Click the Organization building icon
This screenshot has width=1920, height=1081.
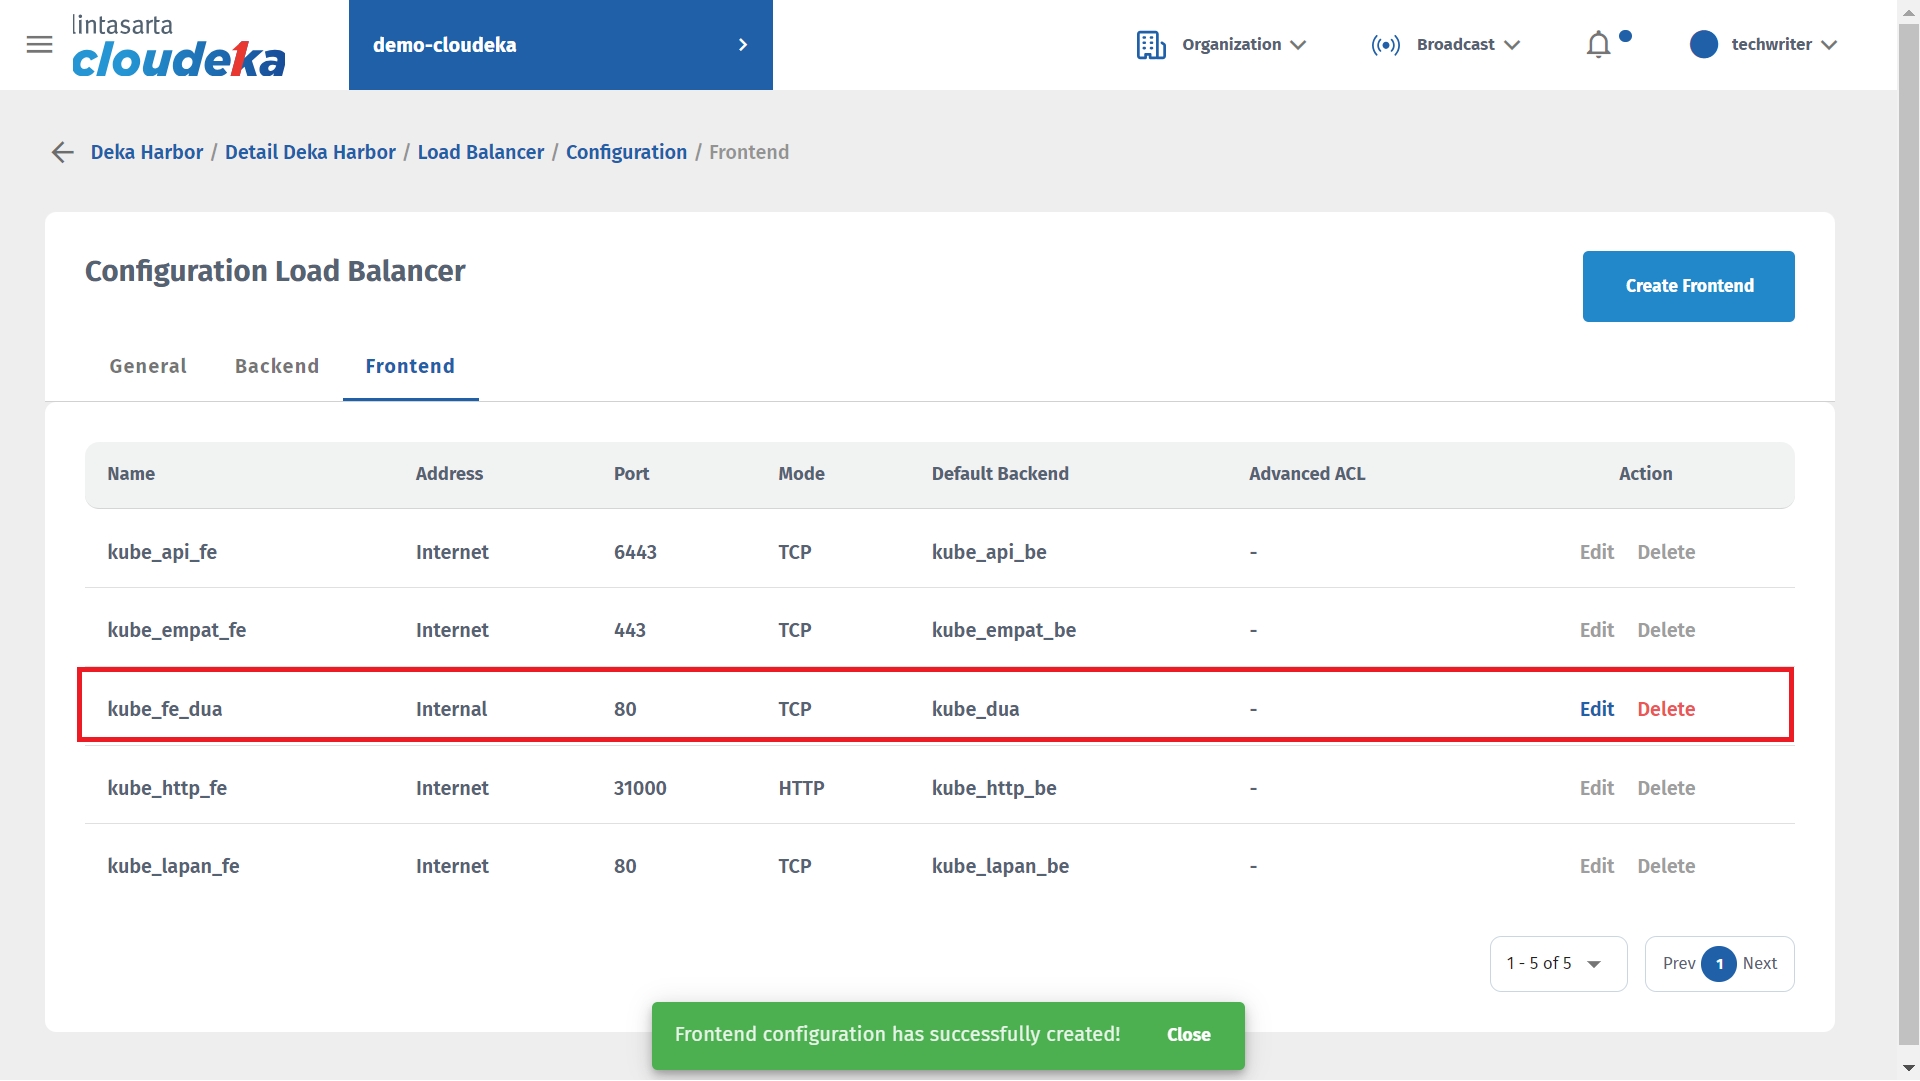click(1150, 45)
